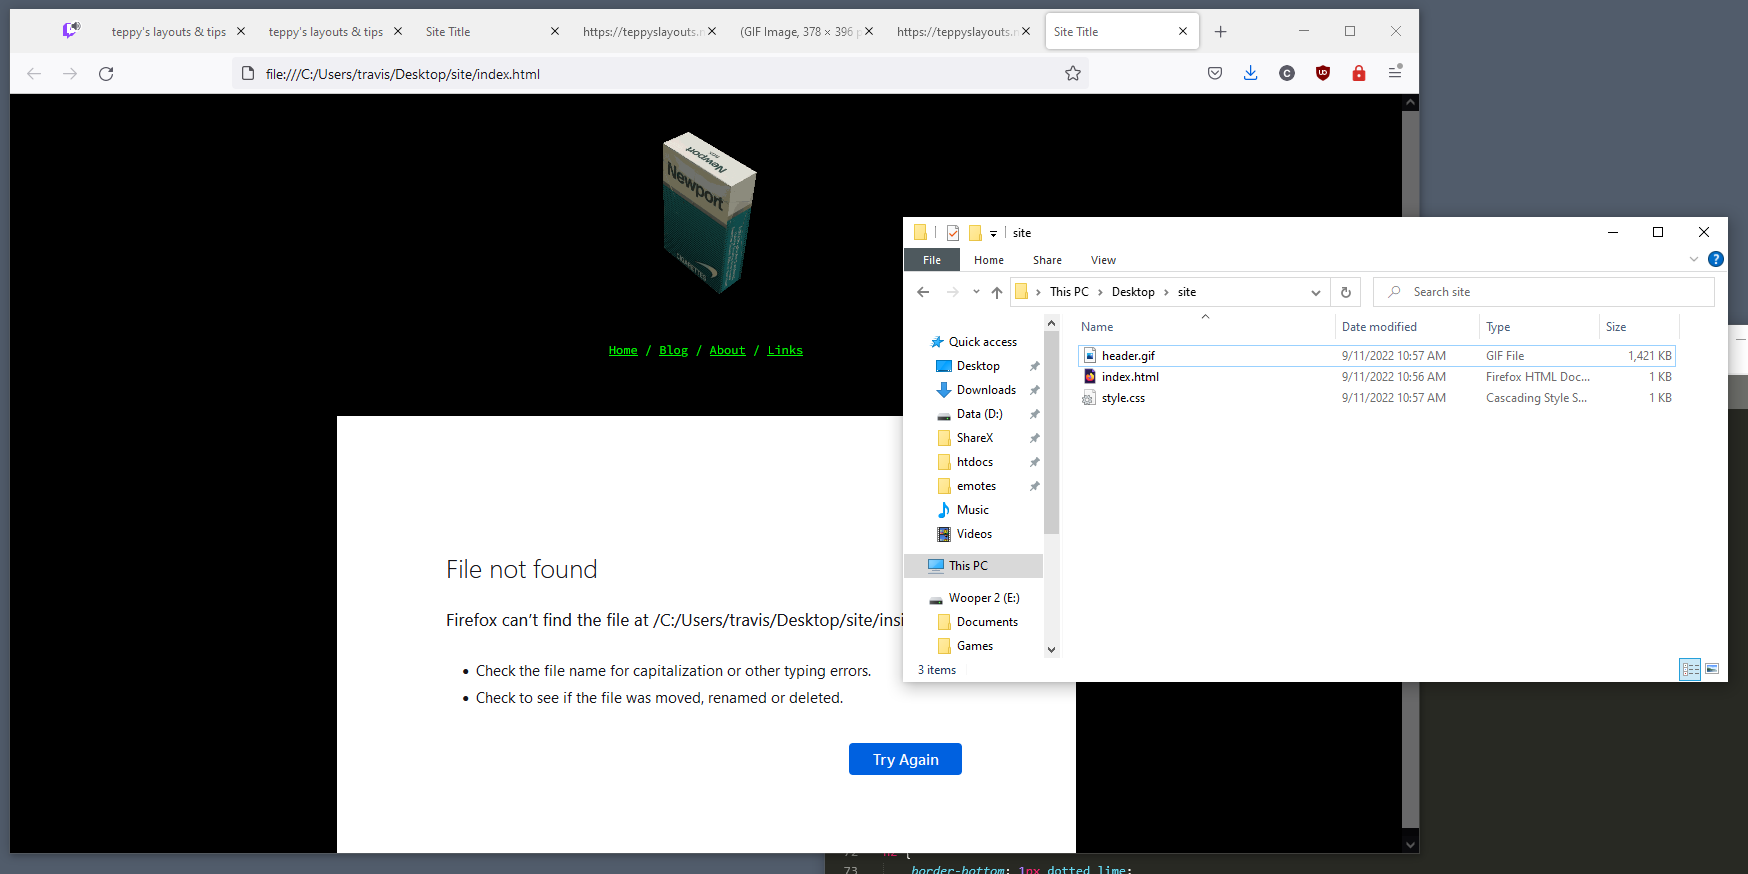Screen dimensions: 1748x874
Task: Click the Firefox URL address field
Action: coord(660,73)
